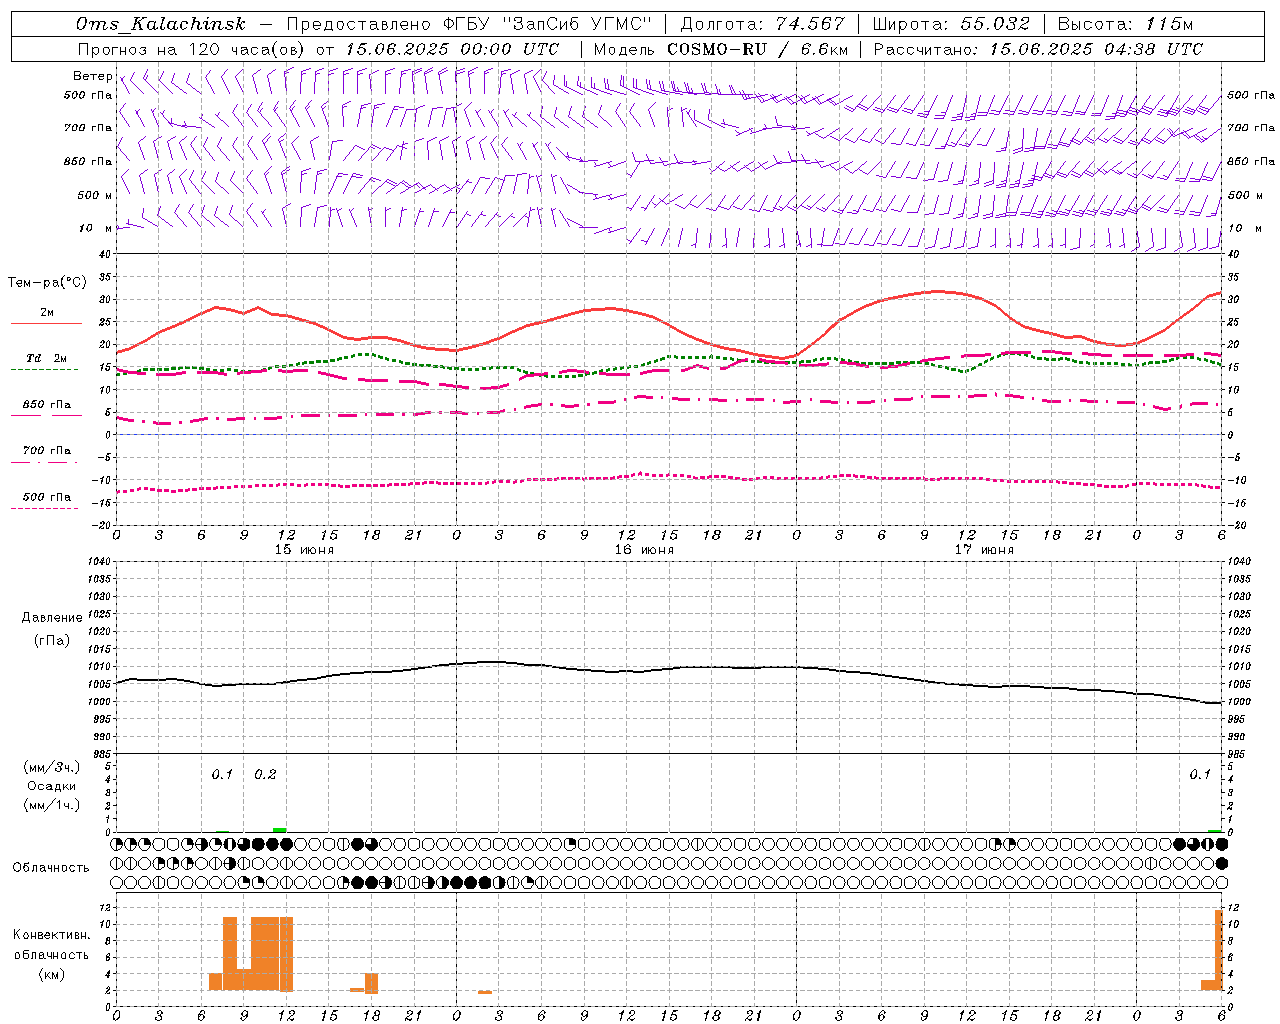Click the green precipitation bar on 15 июня
Viewport: 1280px width, 1024px height.
279,830
